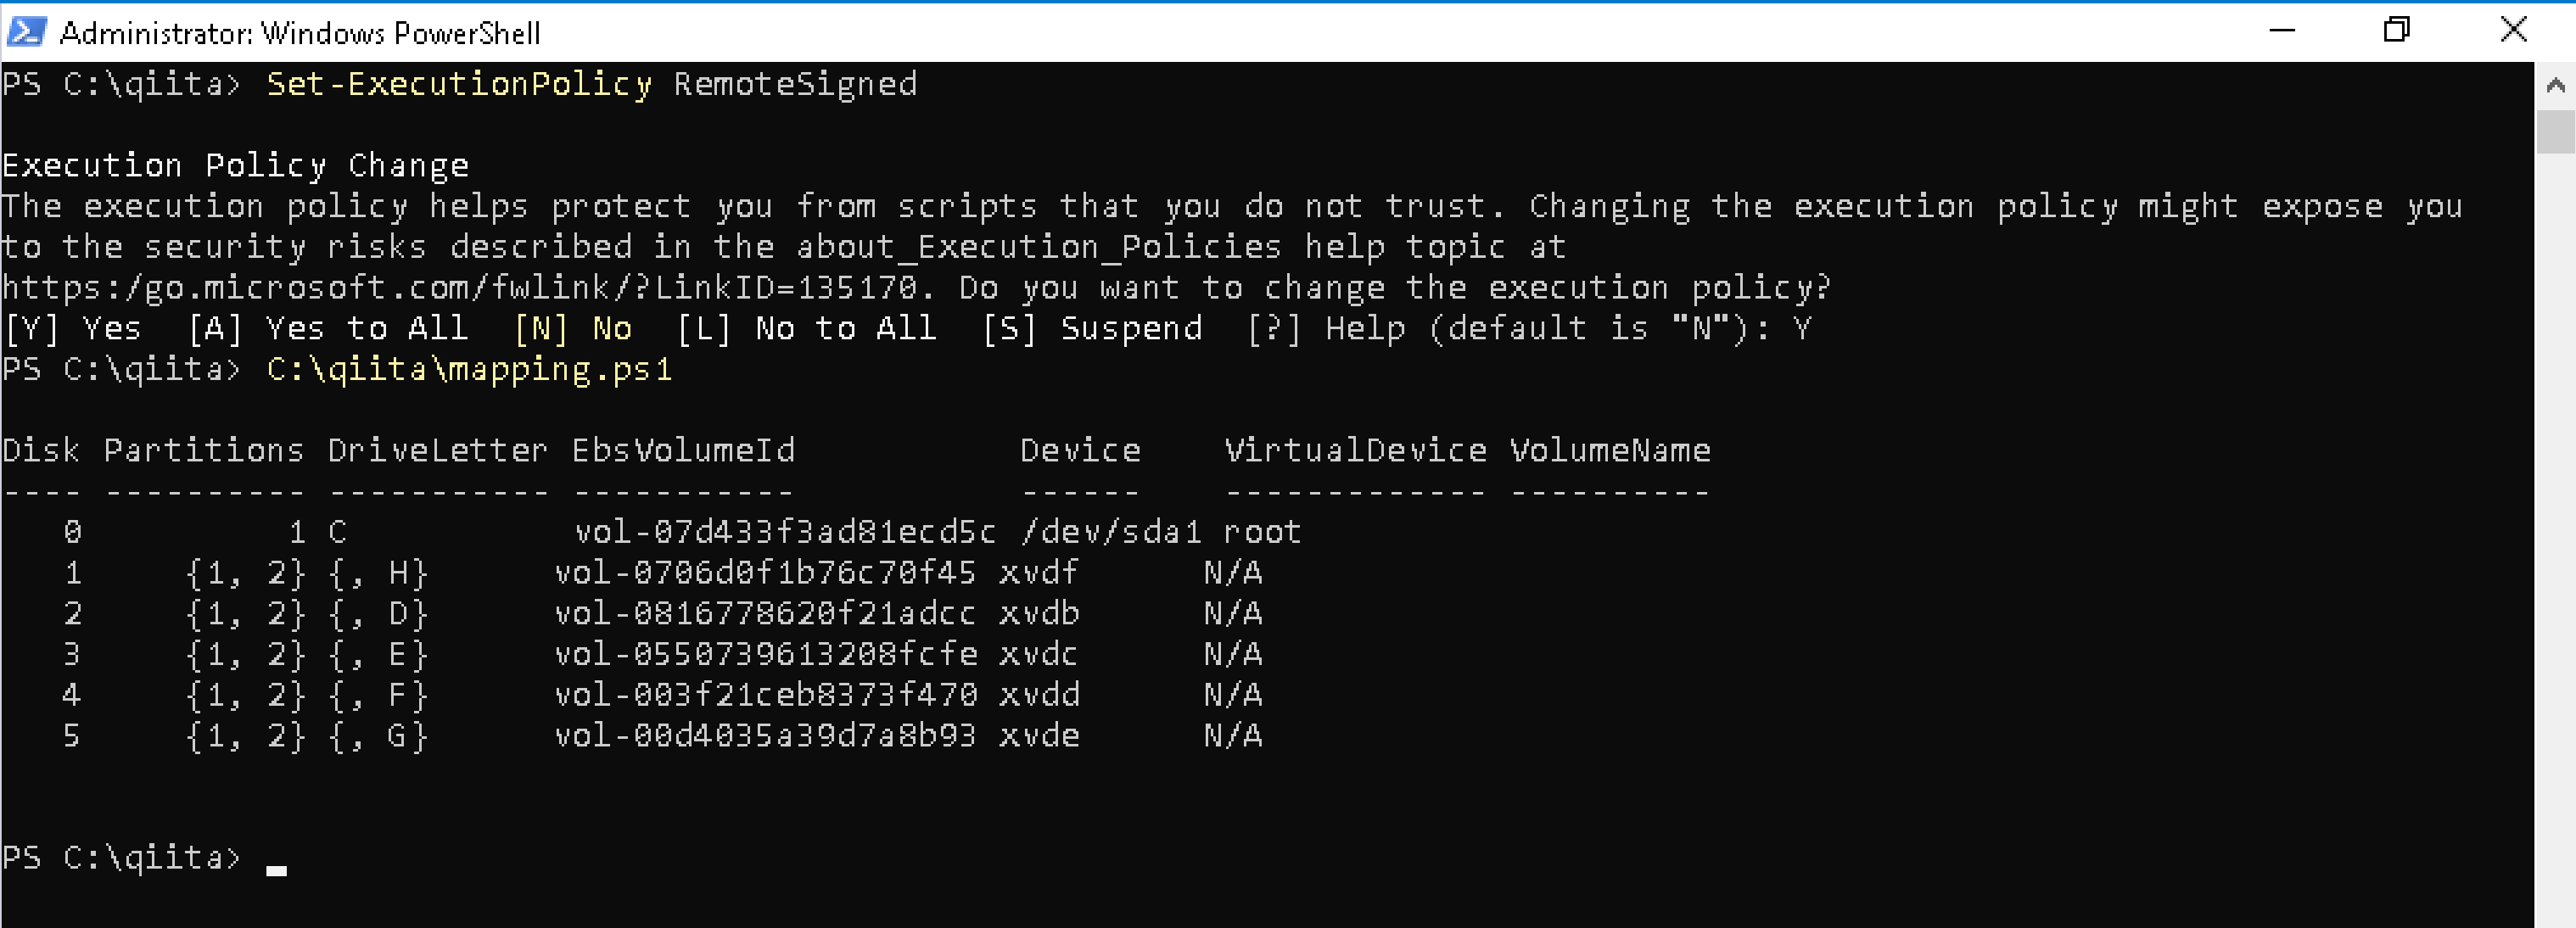Click the maximize window button
The image size is (2576, 928).
[x=2396, y=31]
